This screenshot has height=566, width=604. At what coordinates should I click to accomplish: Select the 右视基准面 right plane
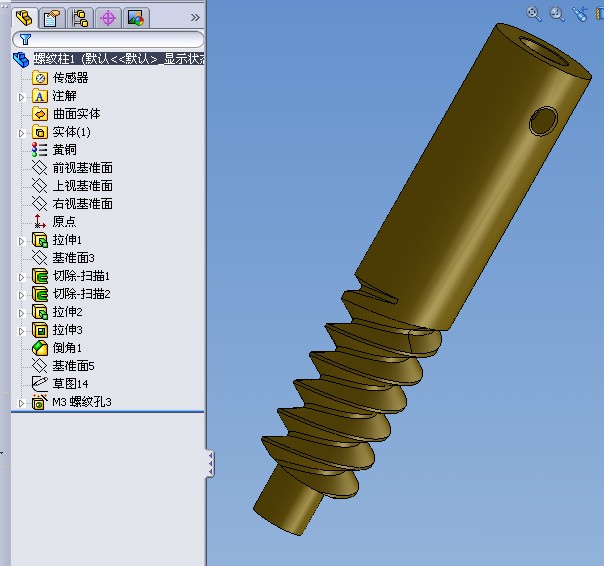tap(82, 203)
